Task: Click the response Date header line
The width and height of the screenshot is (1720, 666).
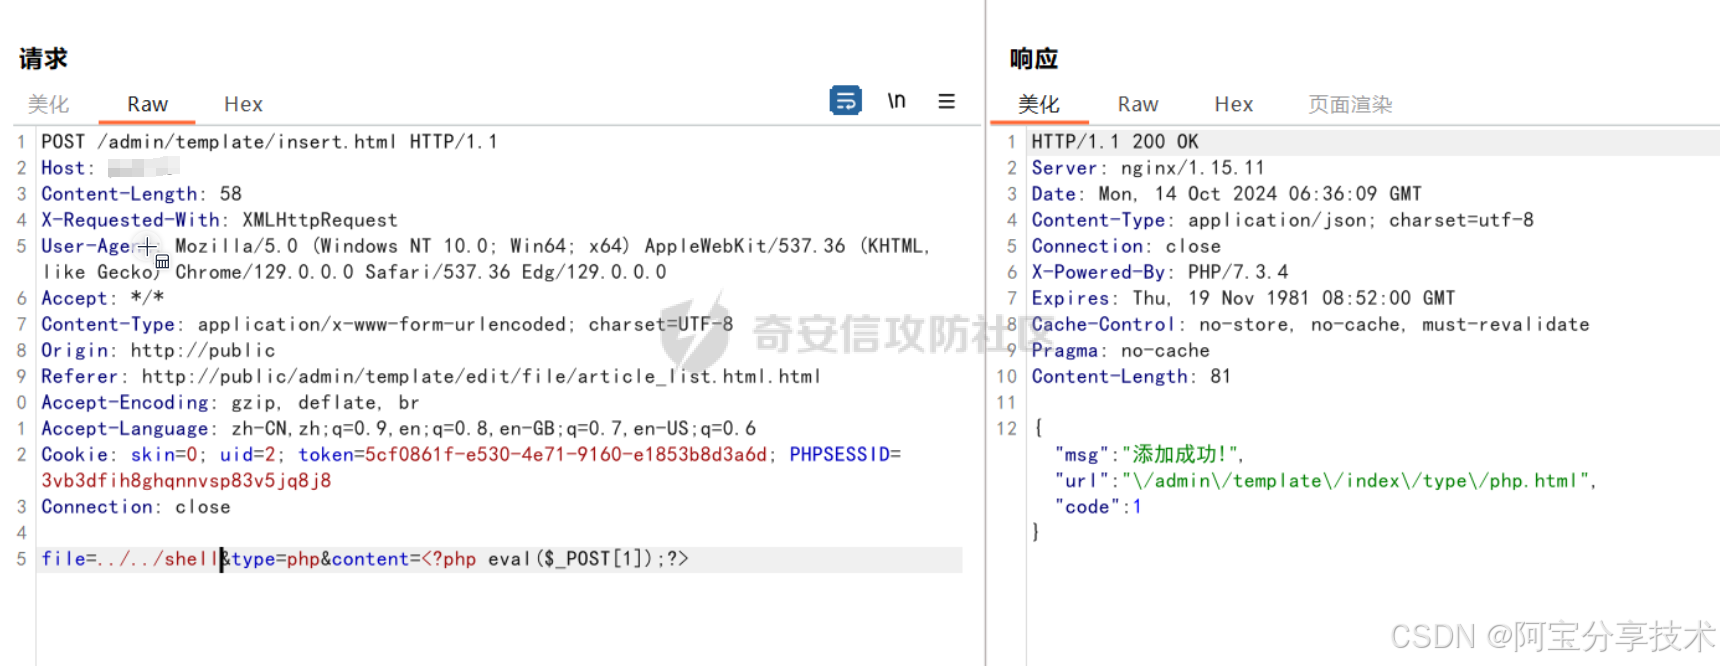Action: pos(1226,194)
